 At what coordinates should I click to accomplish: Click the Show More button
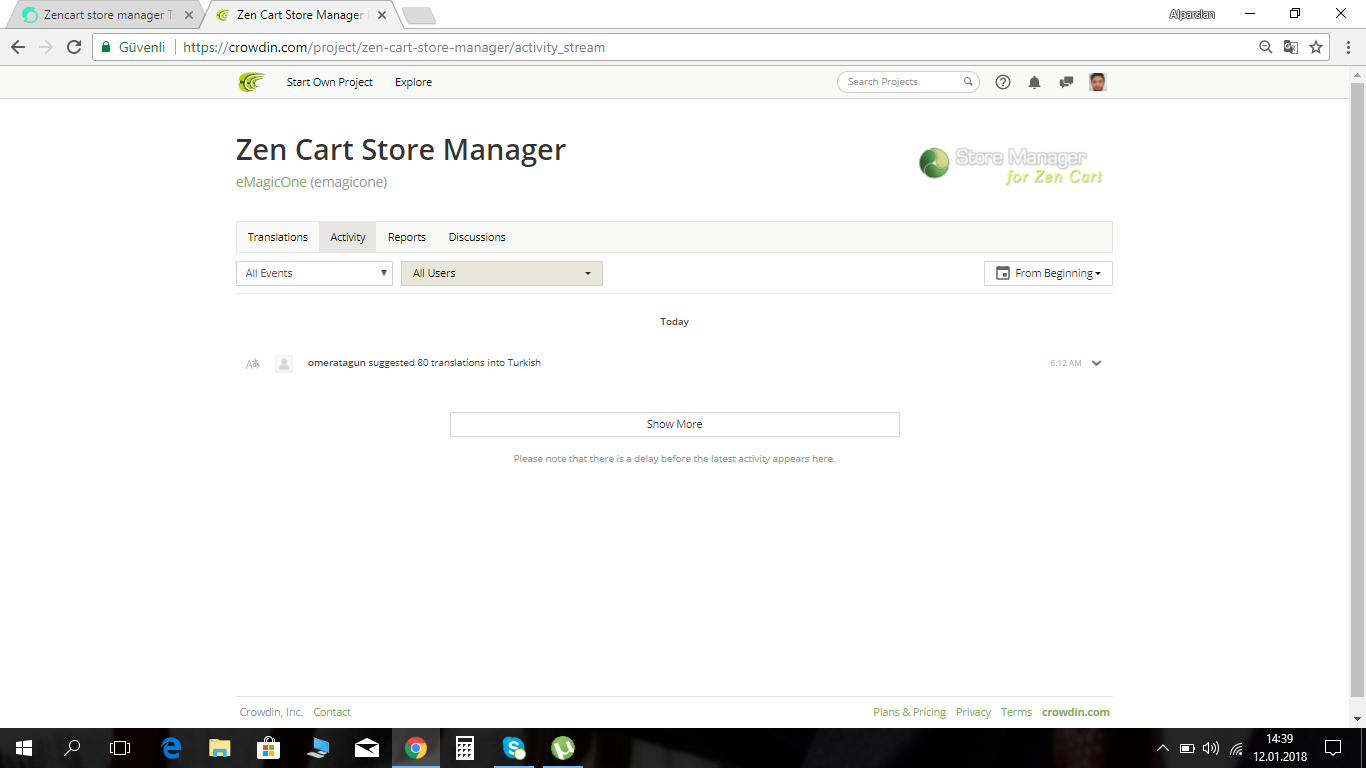pyautogui.click(x=675, y=424)
